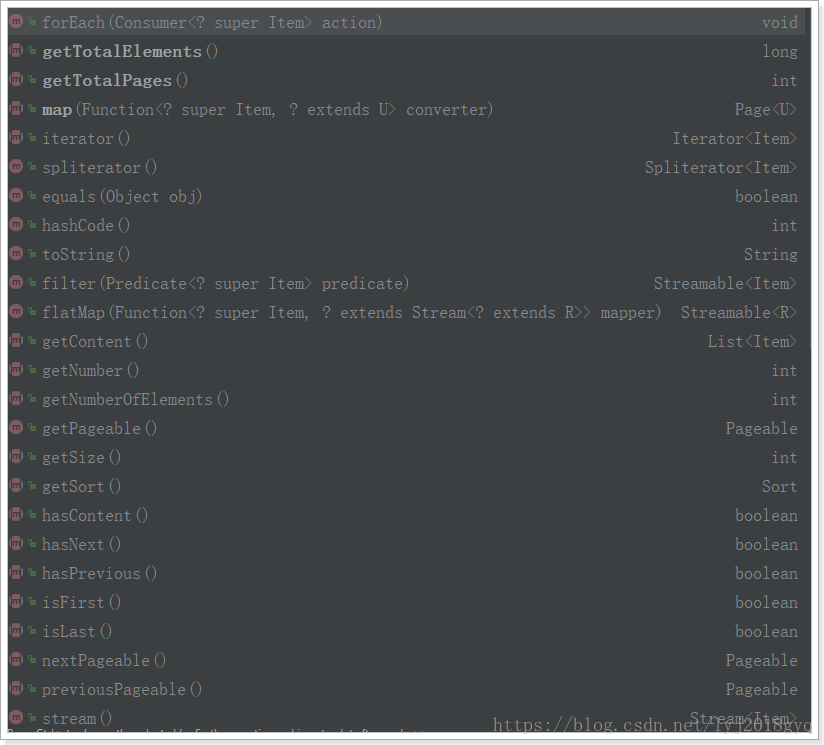Click the green public marker beside hashCode
This screenshot has height=745, width=824.
click(x=33, y=224)
